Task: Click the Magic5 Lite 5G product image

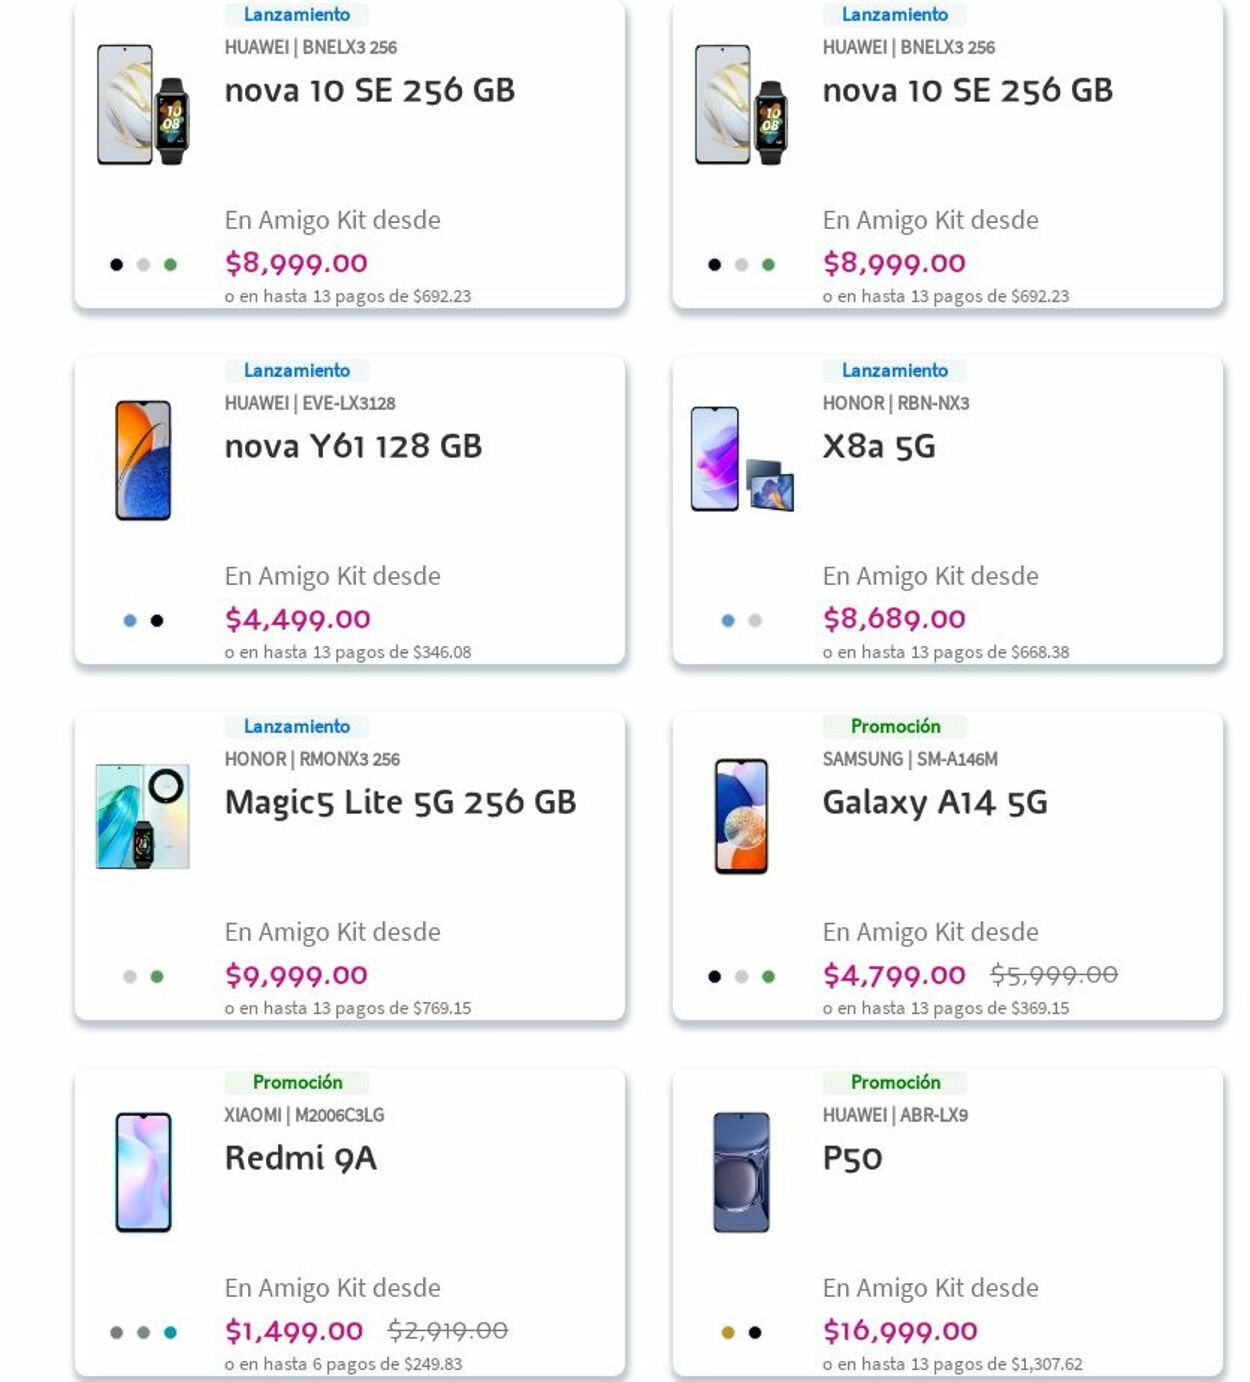Action: point(145,818)
